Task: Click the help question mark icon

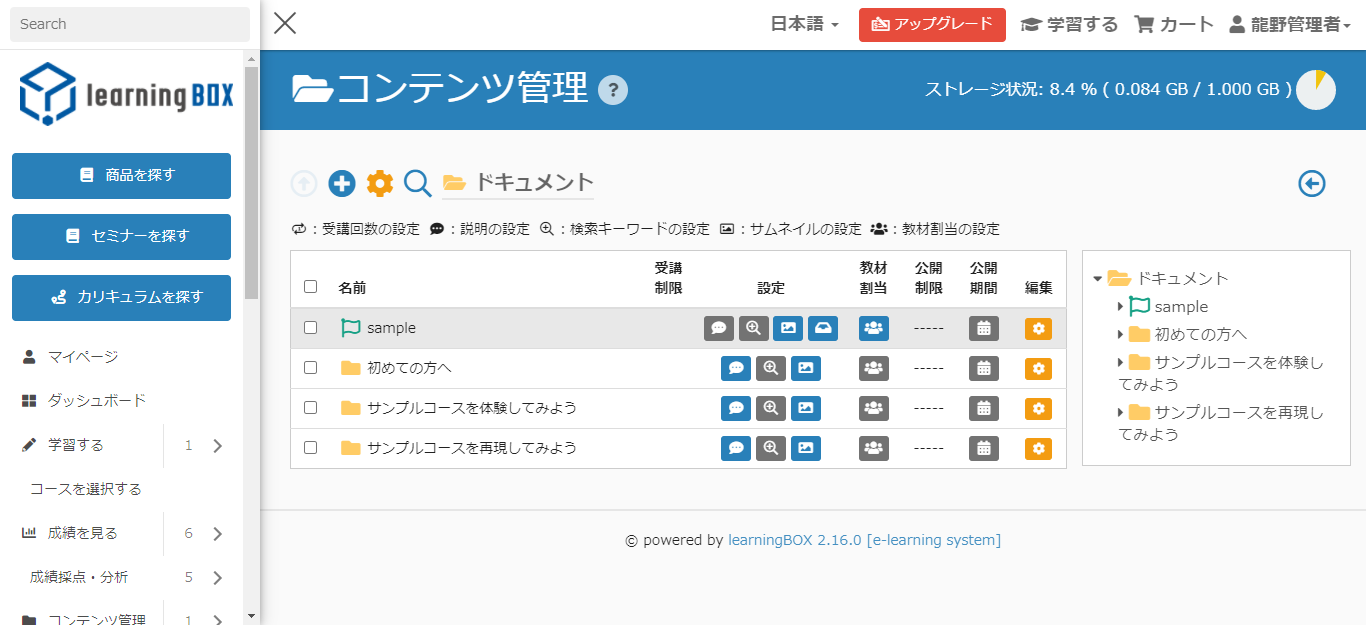Action: [612, 91]
